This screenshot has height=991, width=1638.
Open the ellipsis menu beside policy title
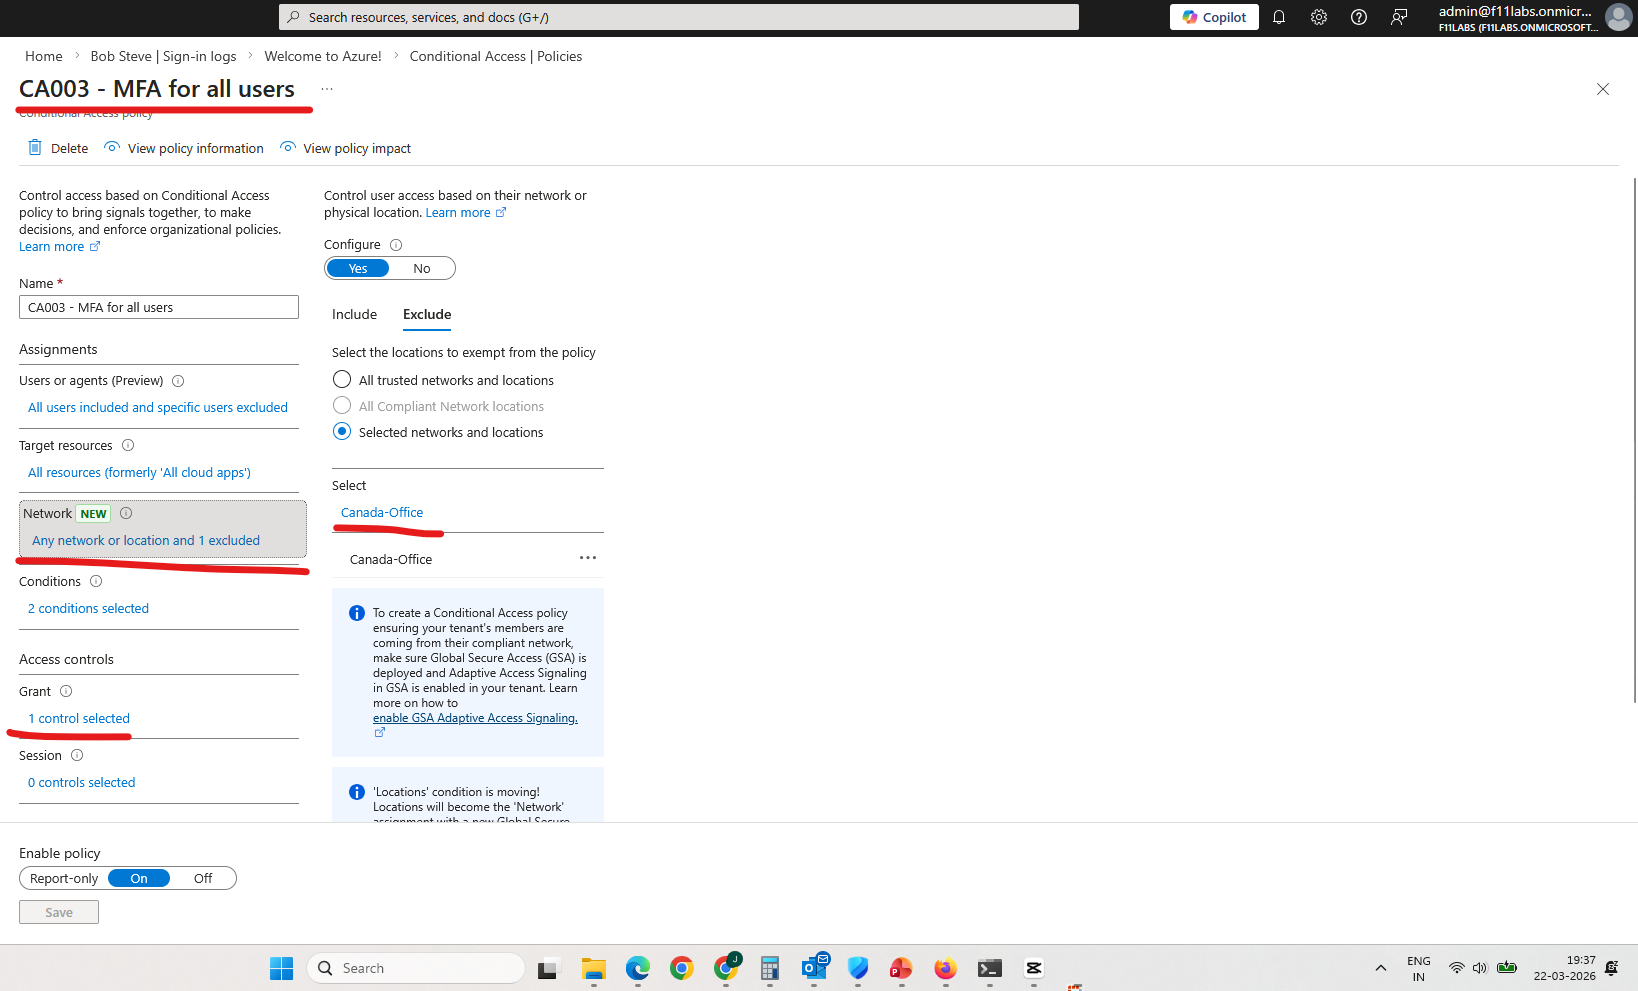point(327,90)
